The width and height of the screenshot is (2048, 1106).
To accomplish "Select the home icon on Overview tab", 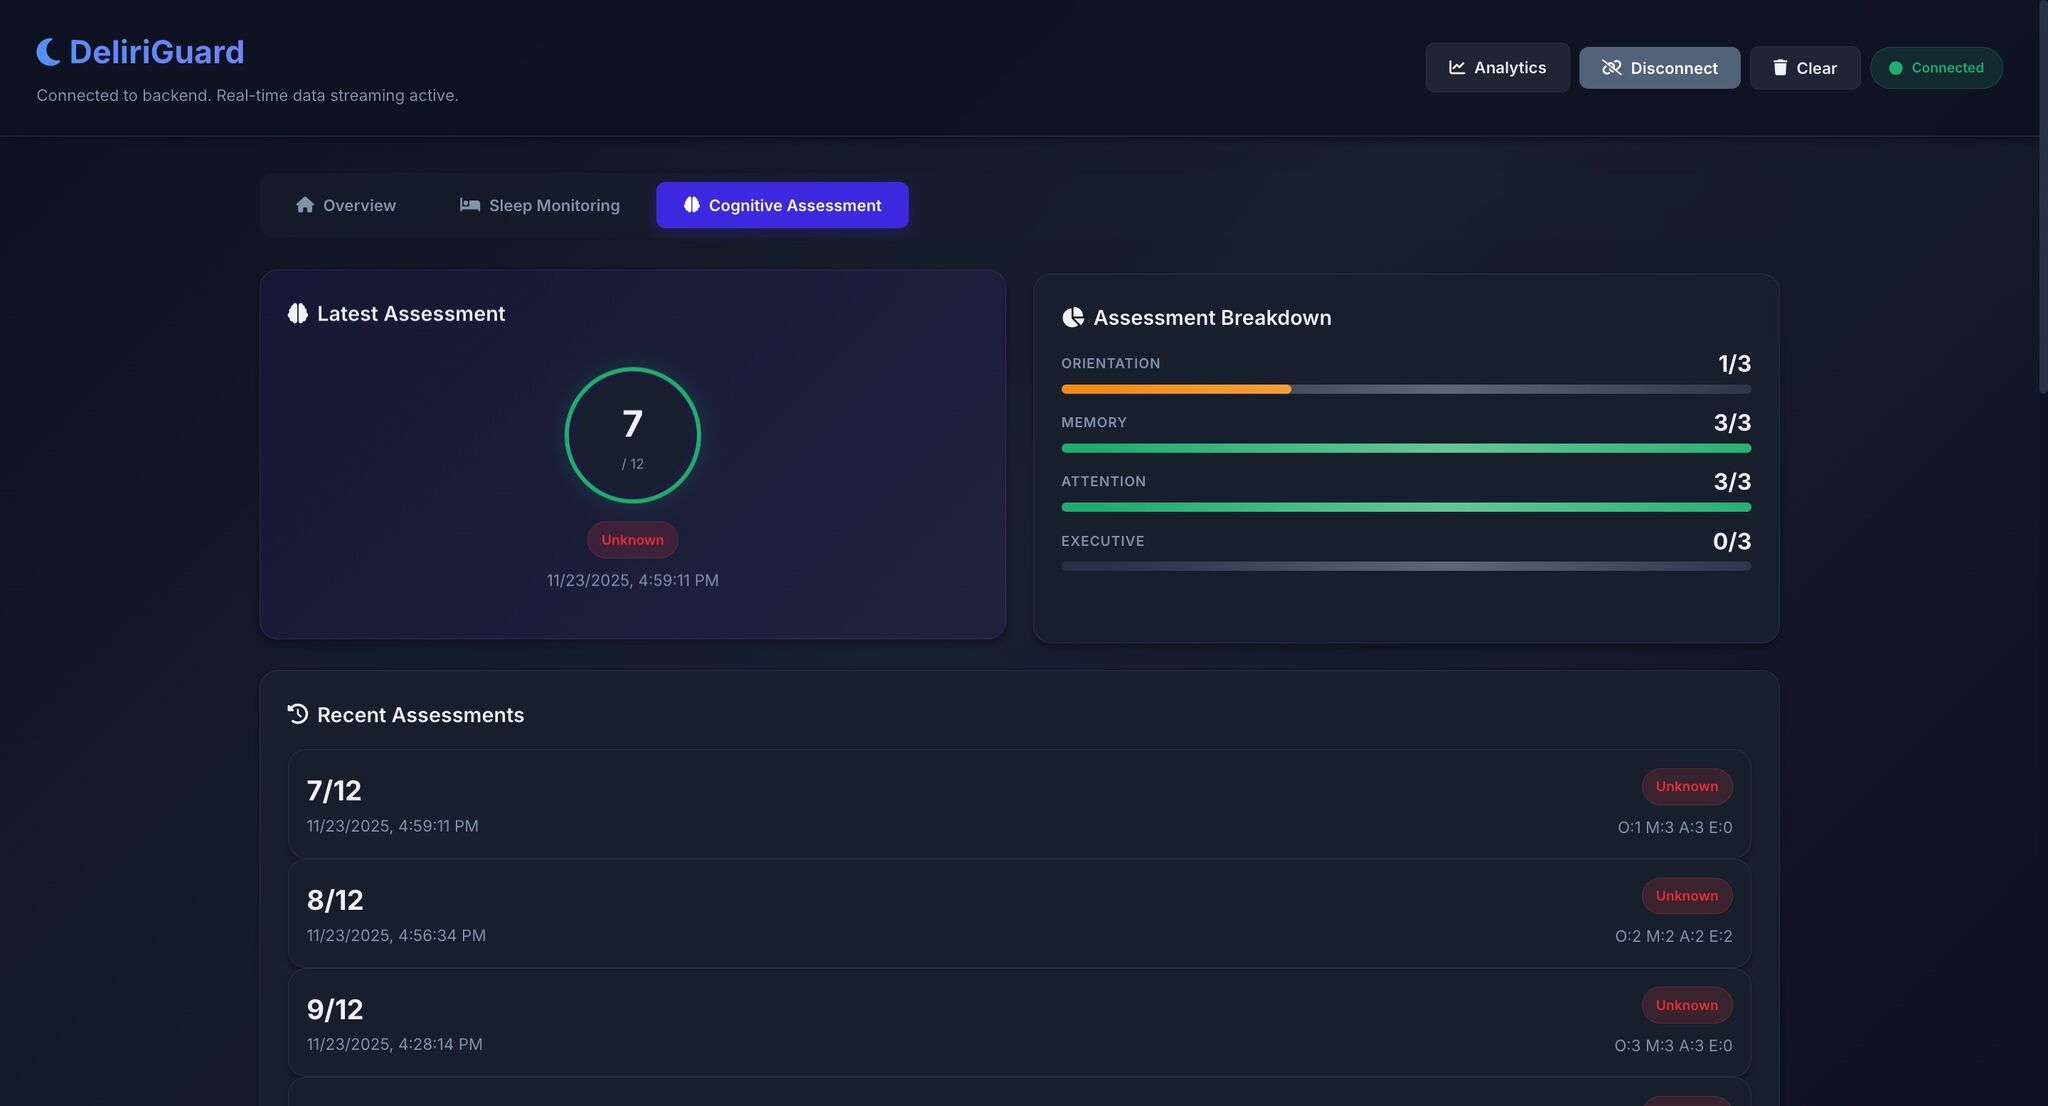I will (305, 204).
